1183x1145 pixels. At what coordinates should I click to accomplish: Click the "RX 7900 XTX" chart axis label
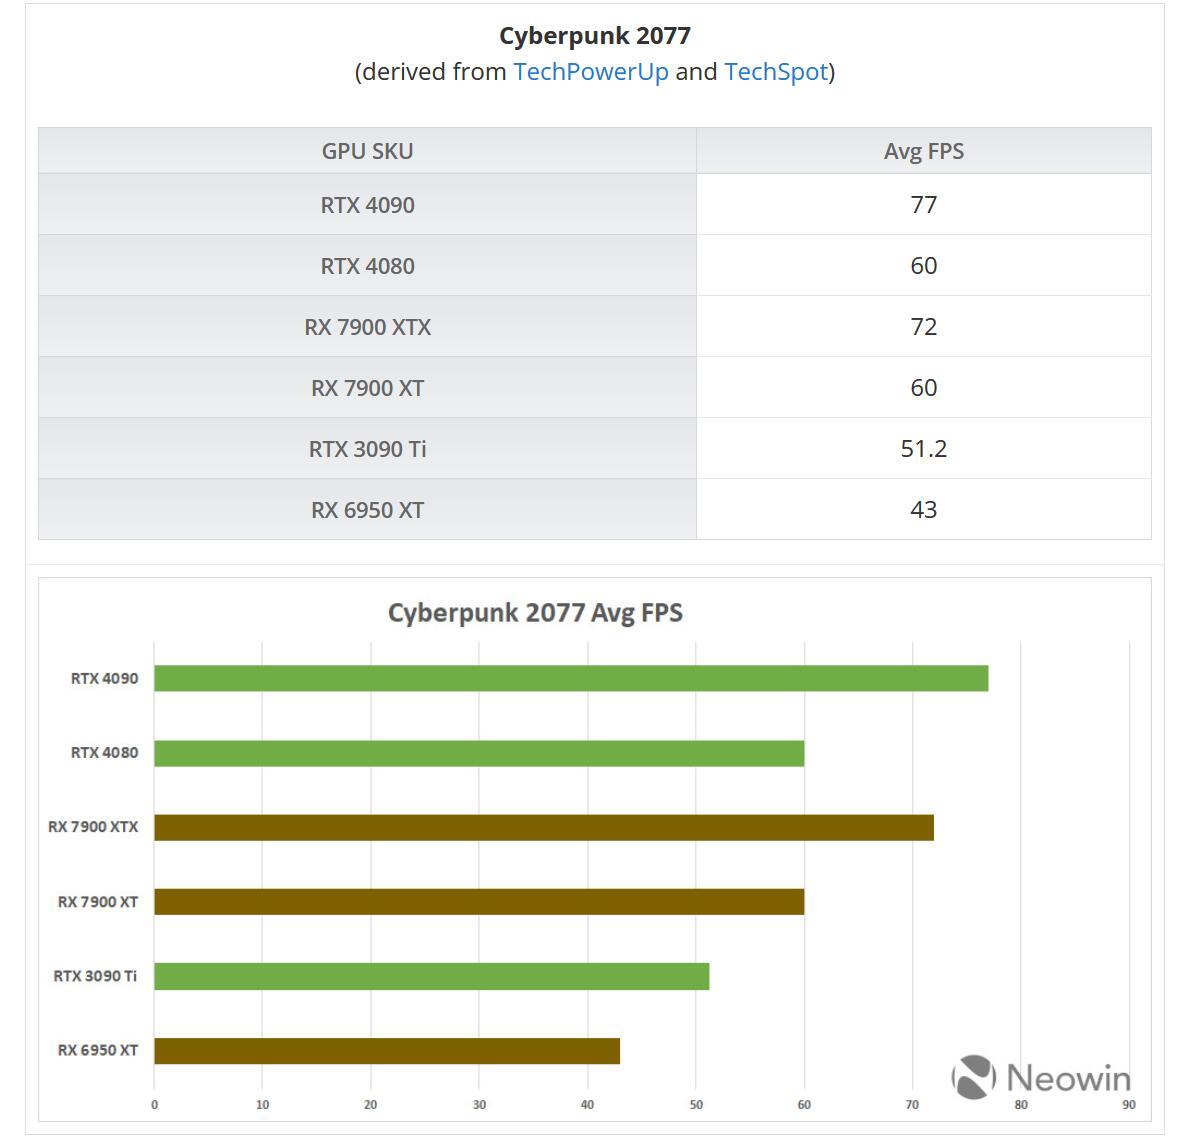point(94,827)
